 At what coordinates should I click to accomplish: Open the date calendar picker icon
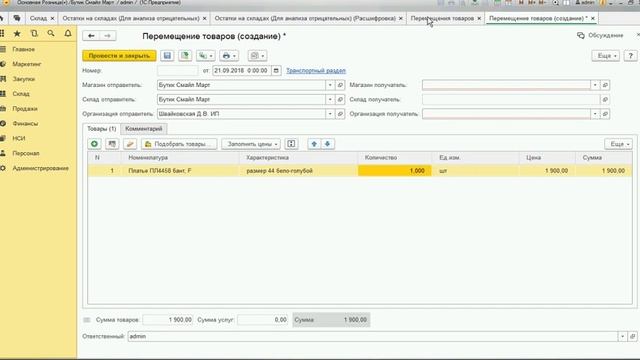tap(276, 71)
